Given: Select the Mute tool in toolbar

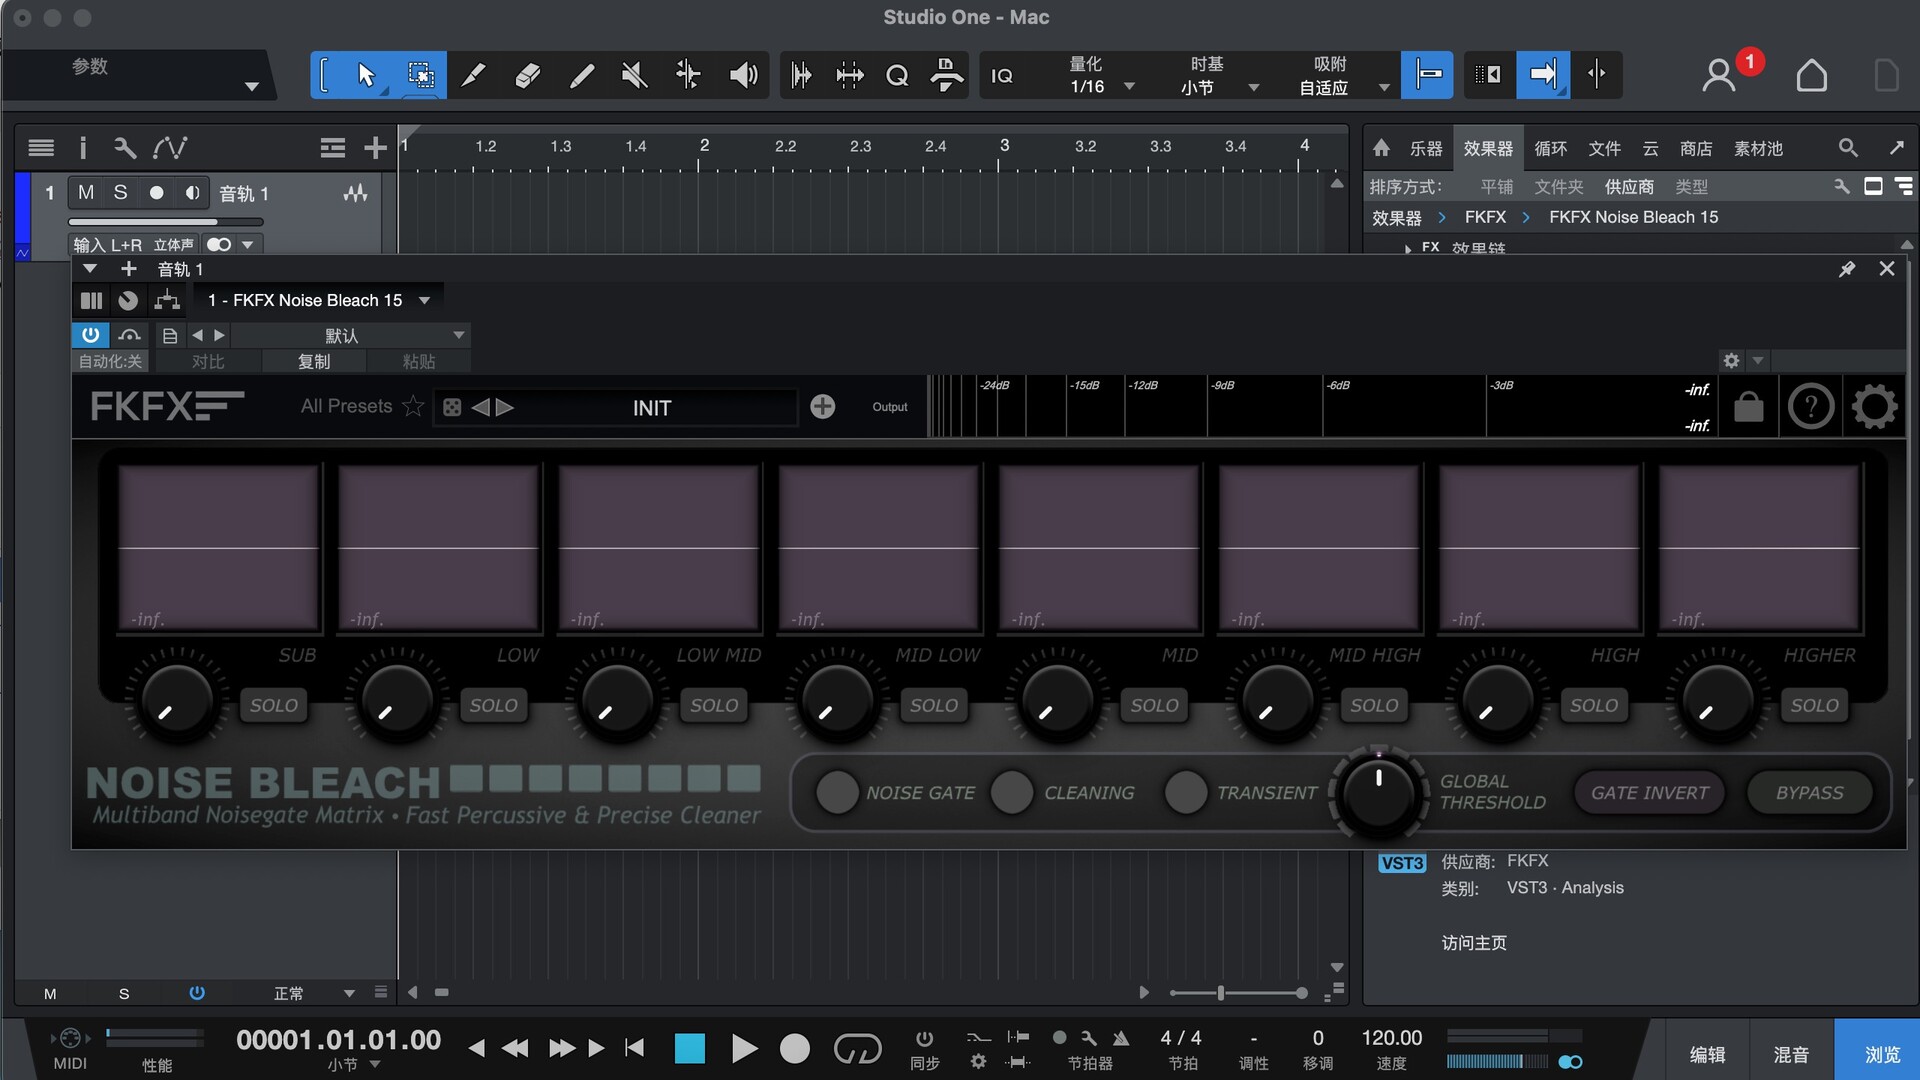Looking at the screenshot, I should pos(634,75).
